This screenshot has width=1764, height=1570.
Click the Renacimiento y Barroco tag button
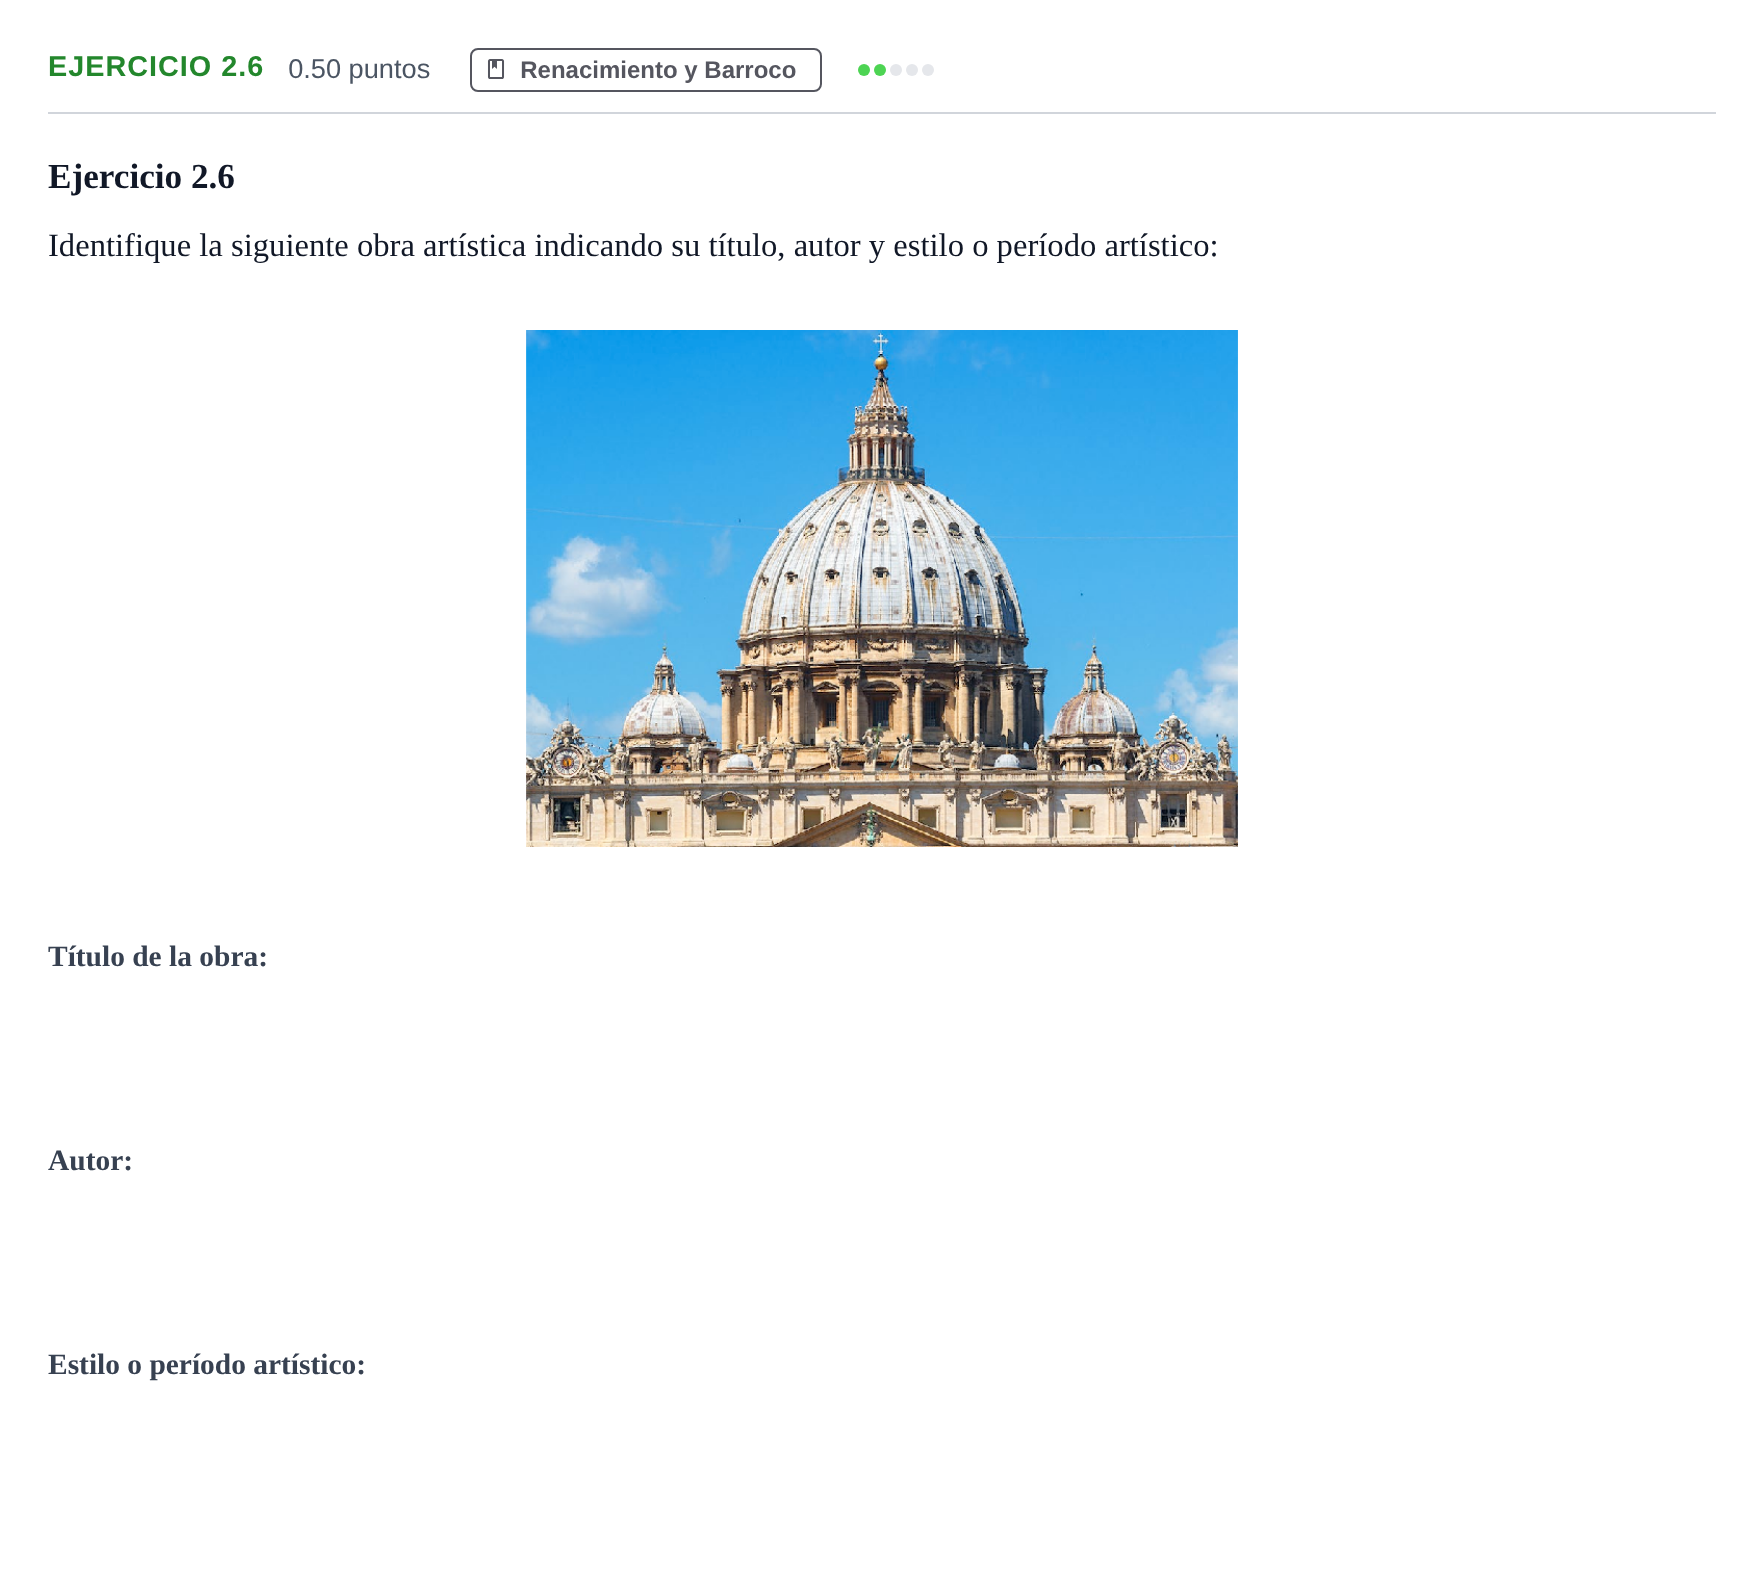coord(645,70)
